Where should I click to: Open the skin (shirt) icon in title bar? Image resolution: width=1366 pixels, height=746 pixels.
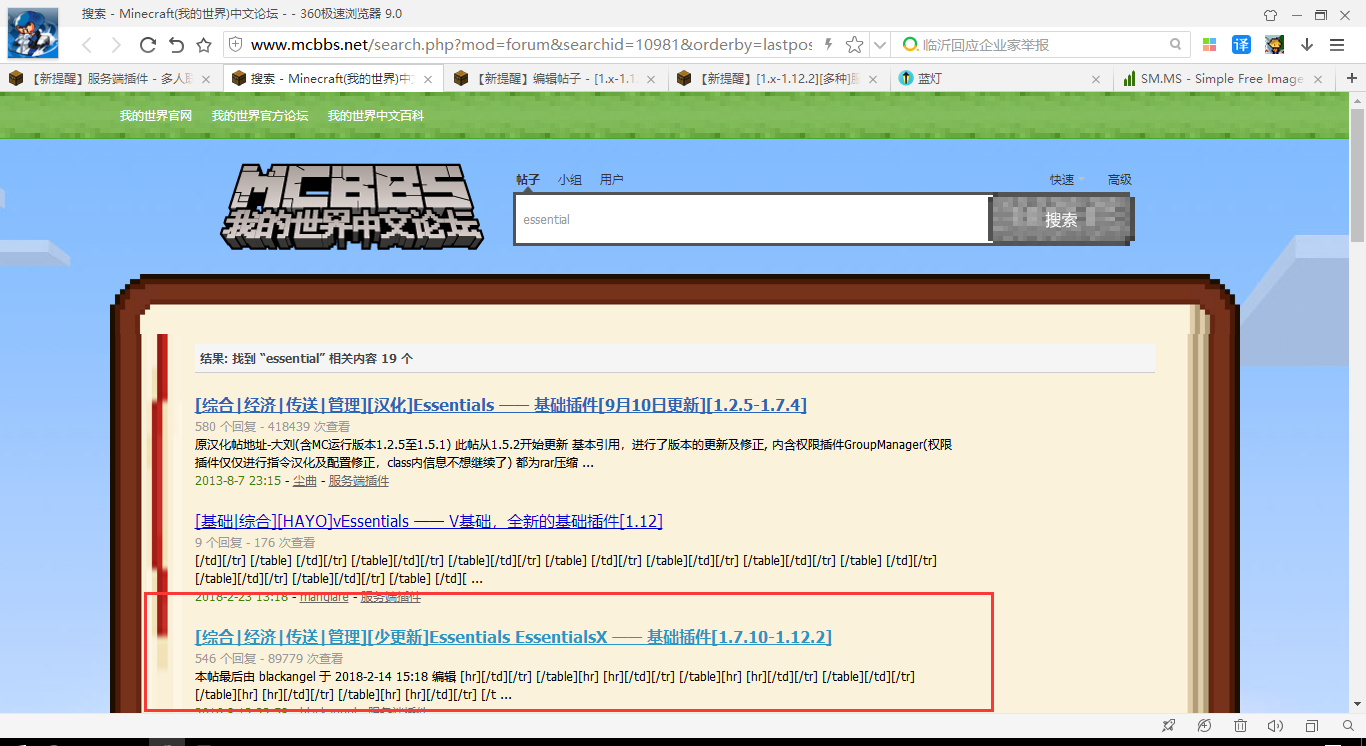1271,15
